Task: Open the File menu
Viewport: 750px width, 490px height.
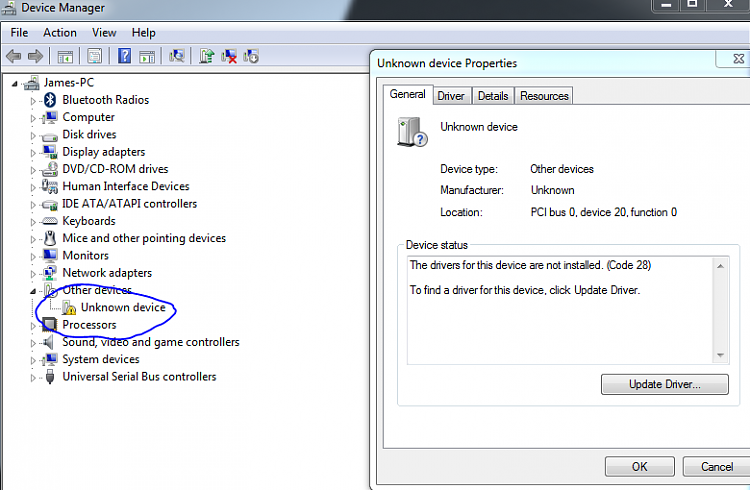Action: coord(19,33)
